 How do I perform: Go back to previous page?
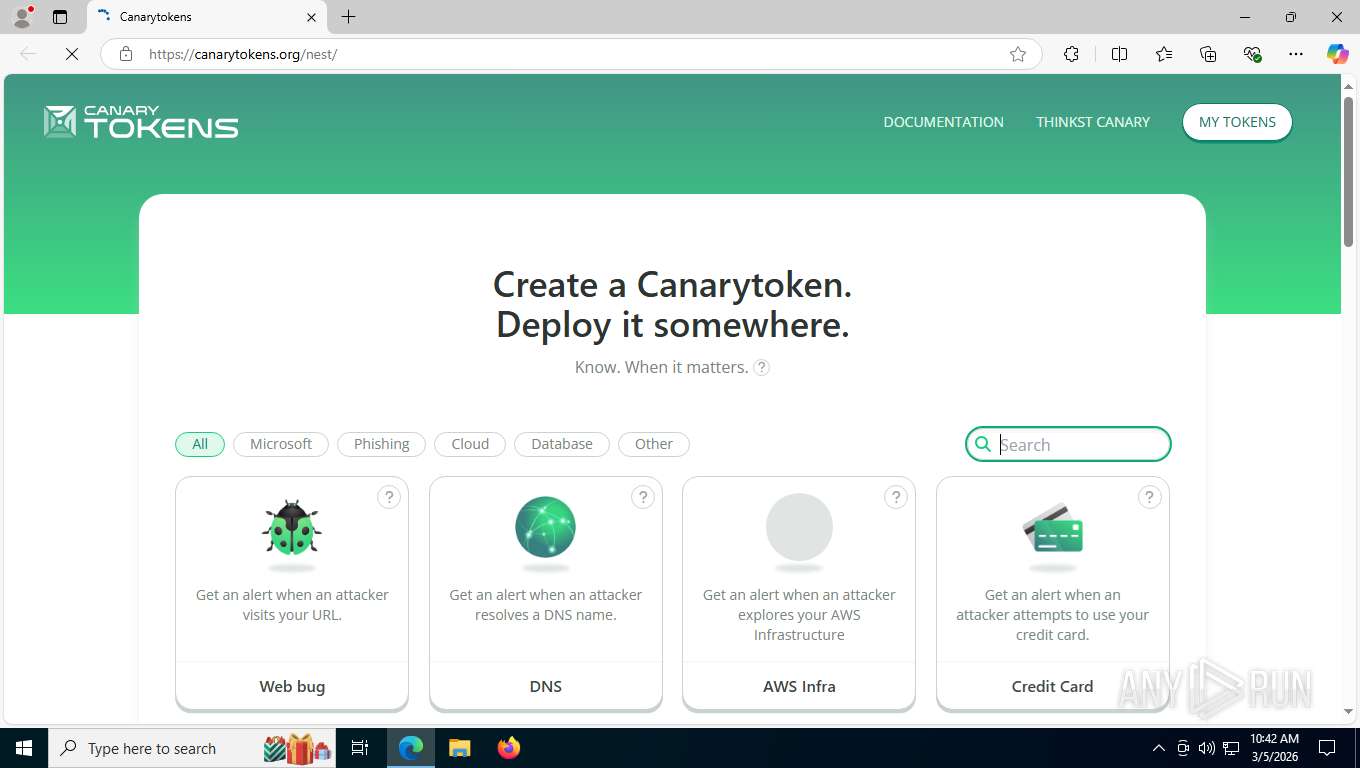[x=28, y=54]
